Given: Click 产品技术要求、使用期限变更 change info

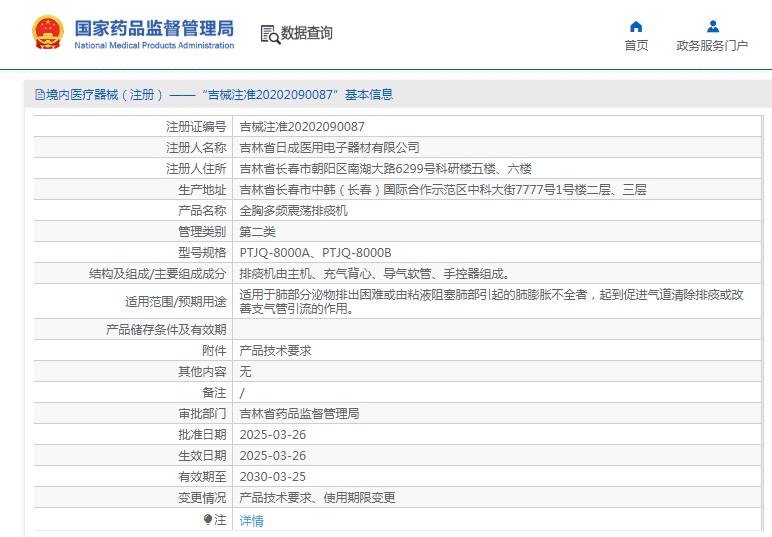Looking at the screenshot, I should pos(317,498).
